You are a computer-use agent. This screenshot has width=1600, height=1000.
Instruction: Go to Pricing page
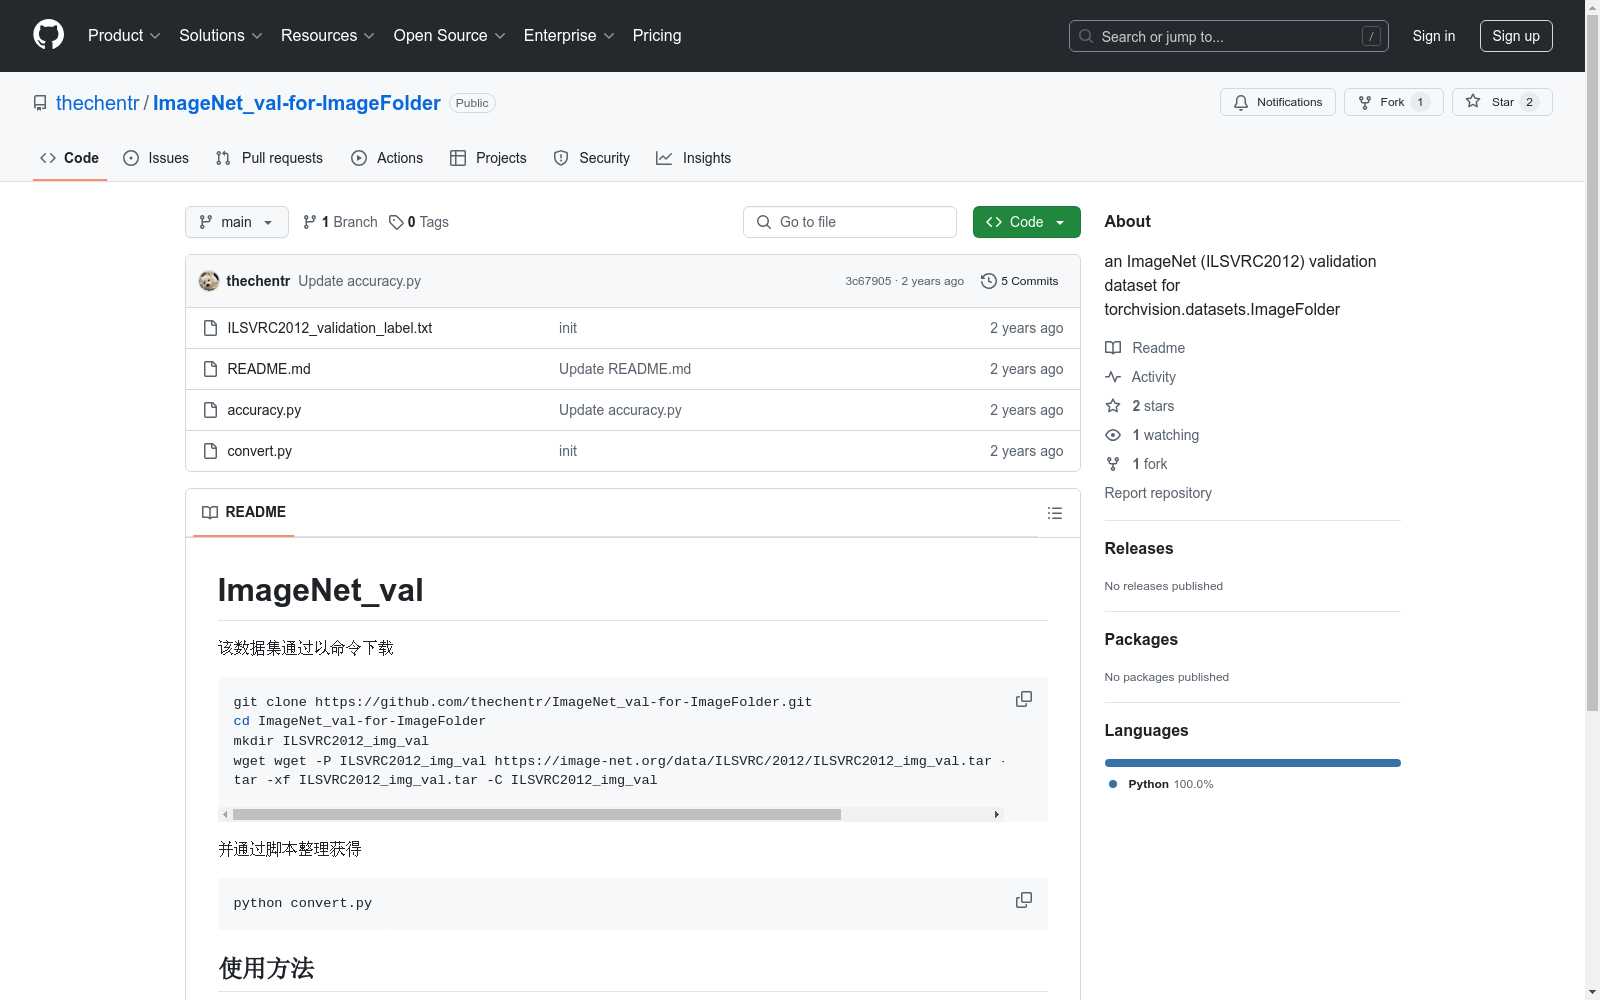click(x=657, y=36)
